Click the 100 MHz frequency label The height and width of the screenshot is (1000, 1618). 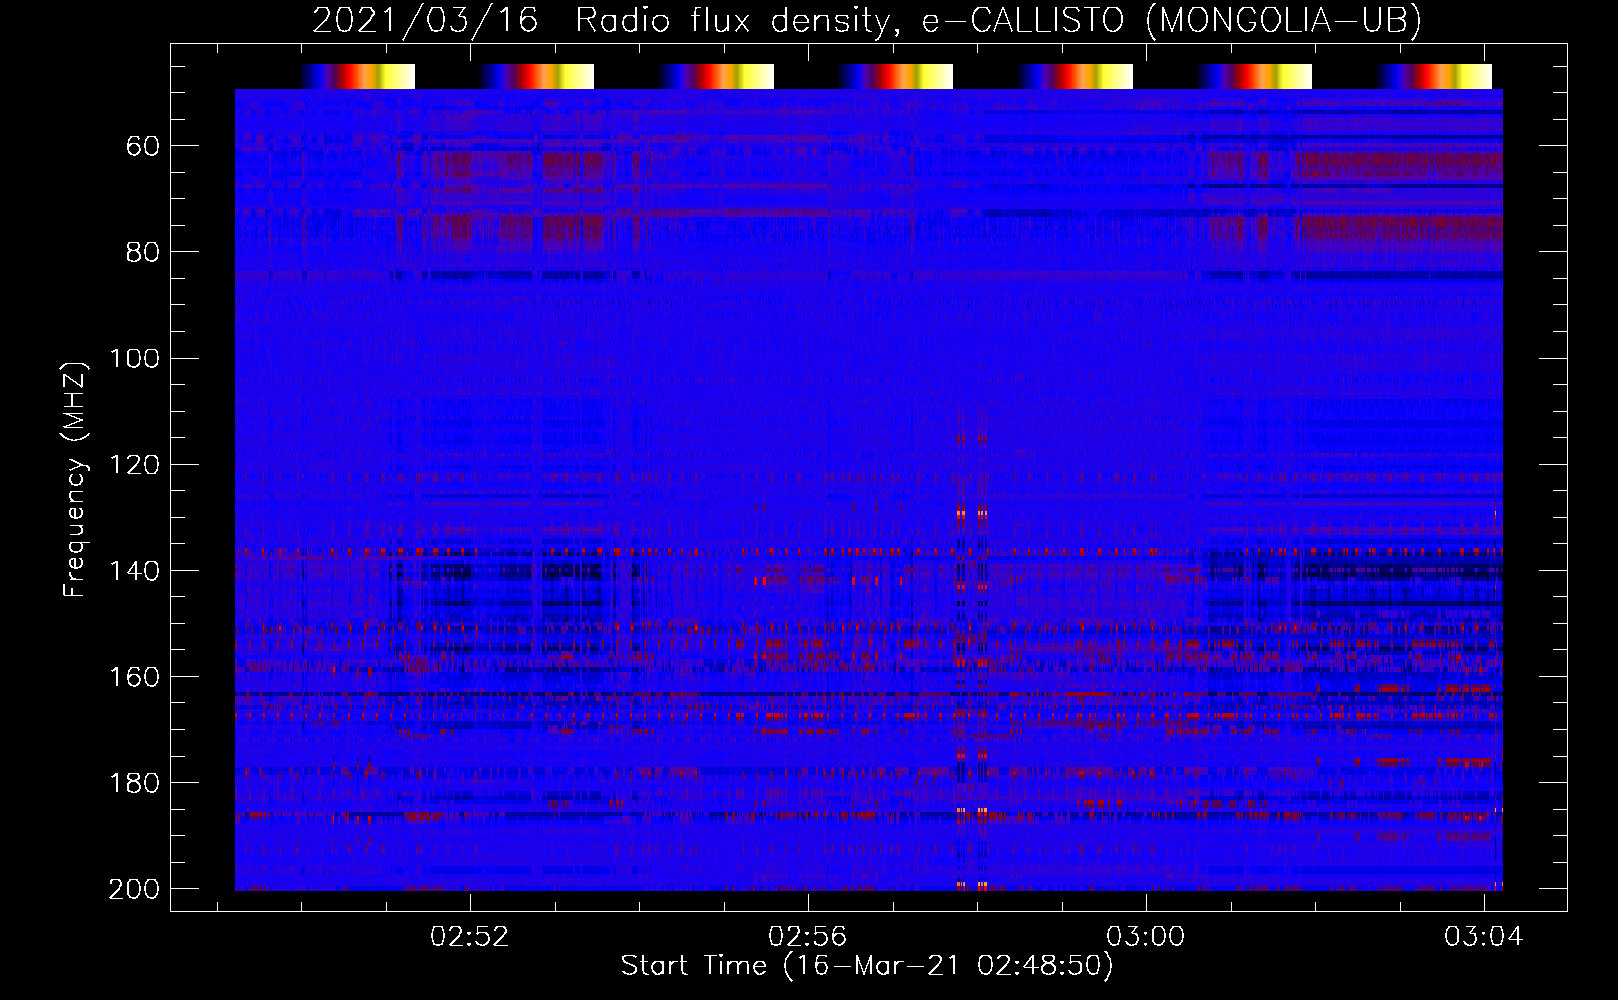[x=134, y=359]
